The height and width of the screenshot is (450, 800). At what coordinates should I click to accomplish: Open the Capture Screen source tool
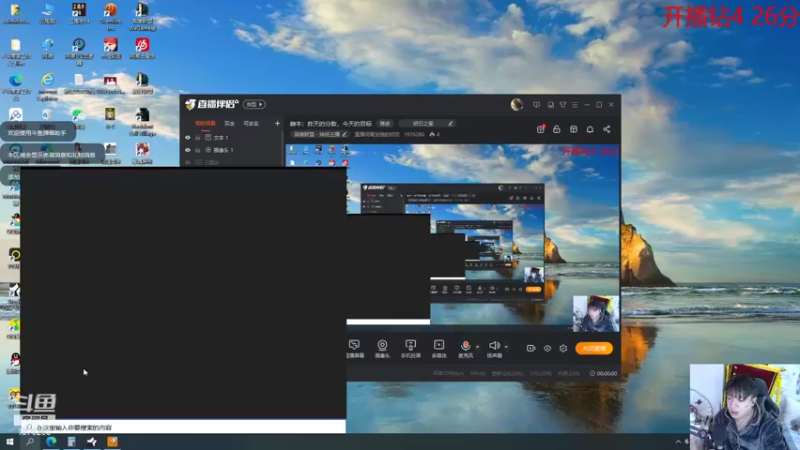355,349
